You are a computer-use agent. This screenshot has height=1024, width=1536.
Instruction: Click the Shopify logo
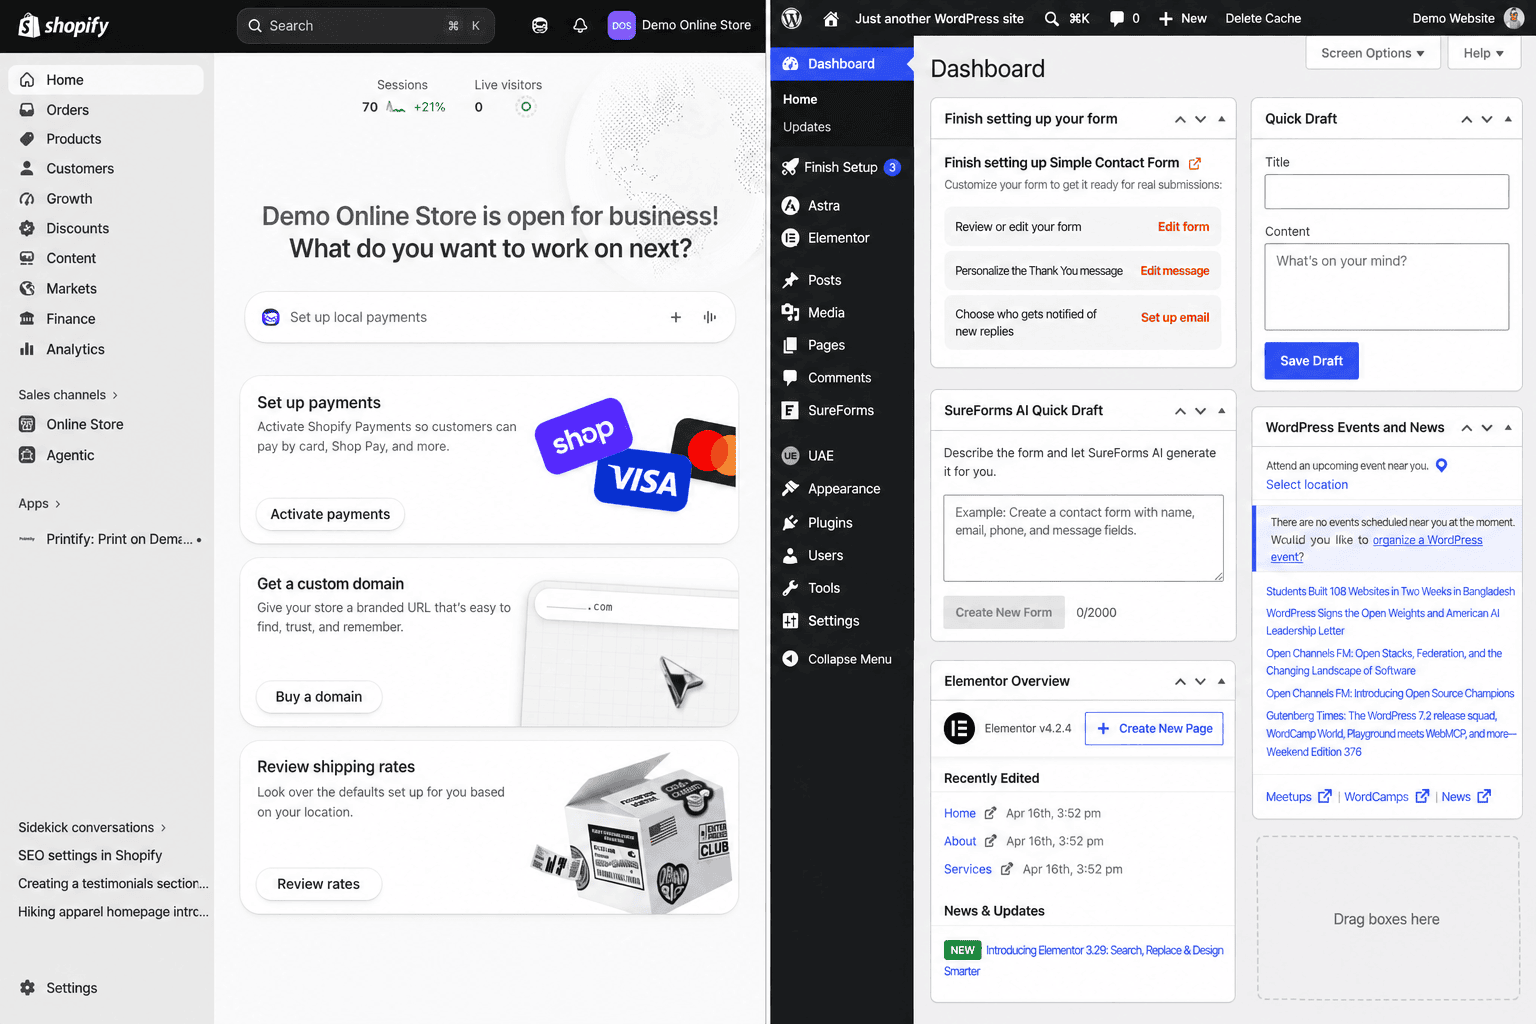(63, 25)
